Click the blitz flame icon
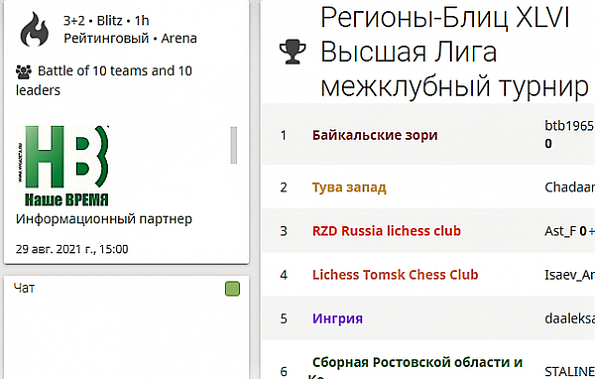 34,29
